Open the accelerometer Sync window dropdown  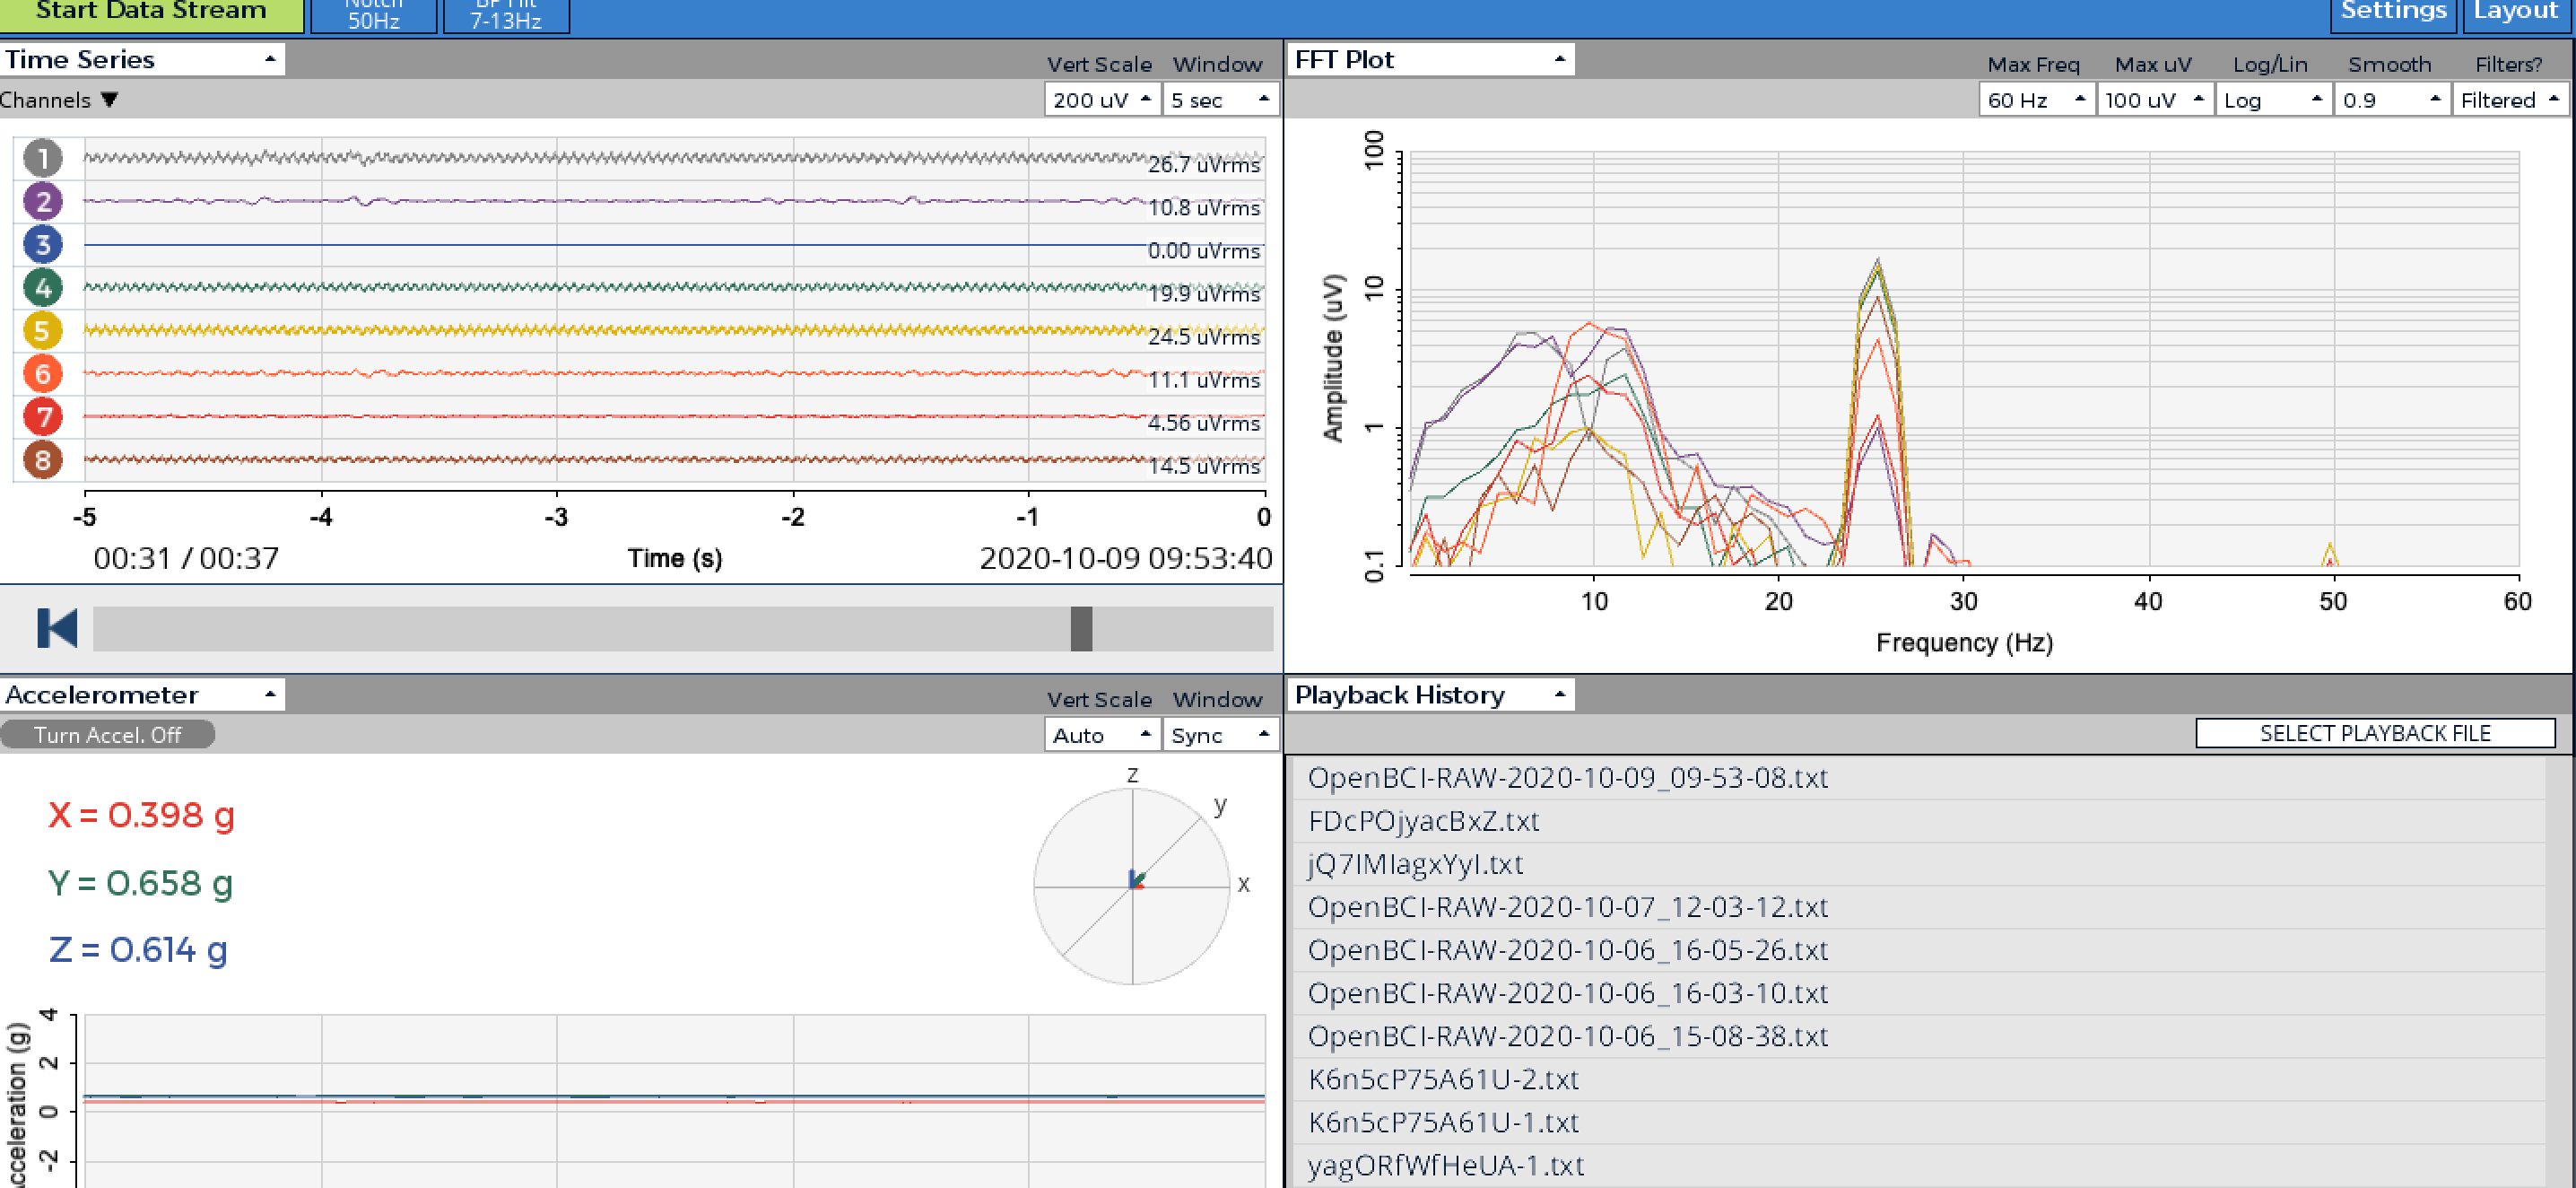[1220, 735]
